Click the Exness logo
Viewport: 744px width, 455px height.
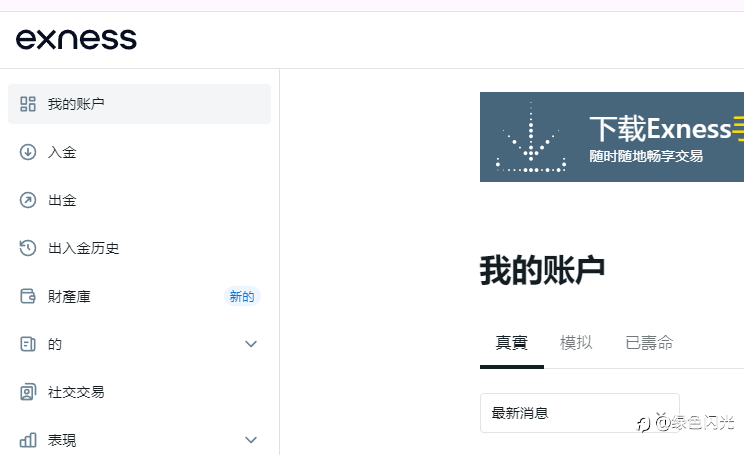(76, 39)
